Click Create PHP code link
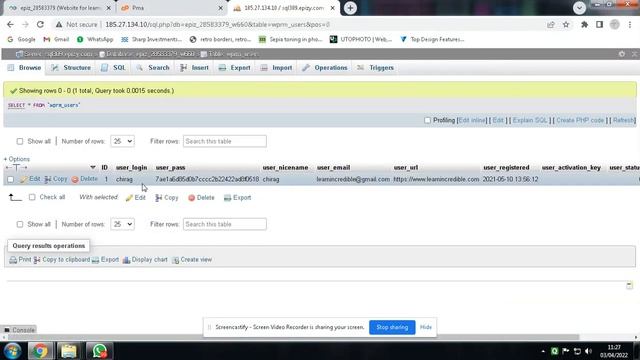The width and height of the screenshot is (640, 360). pyautogui.click(x=580, y=120)
